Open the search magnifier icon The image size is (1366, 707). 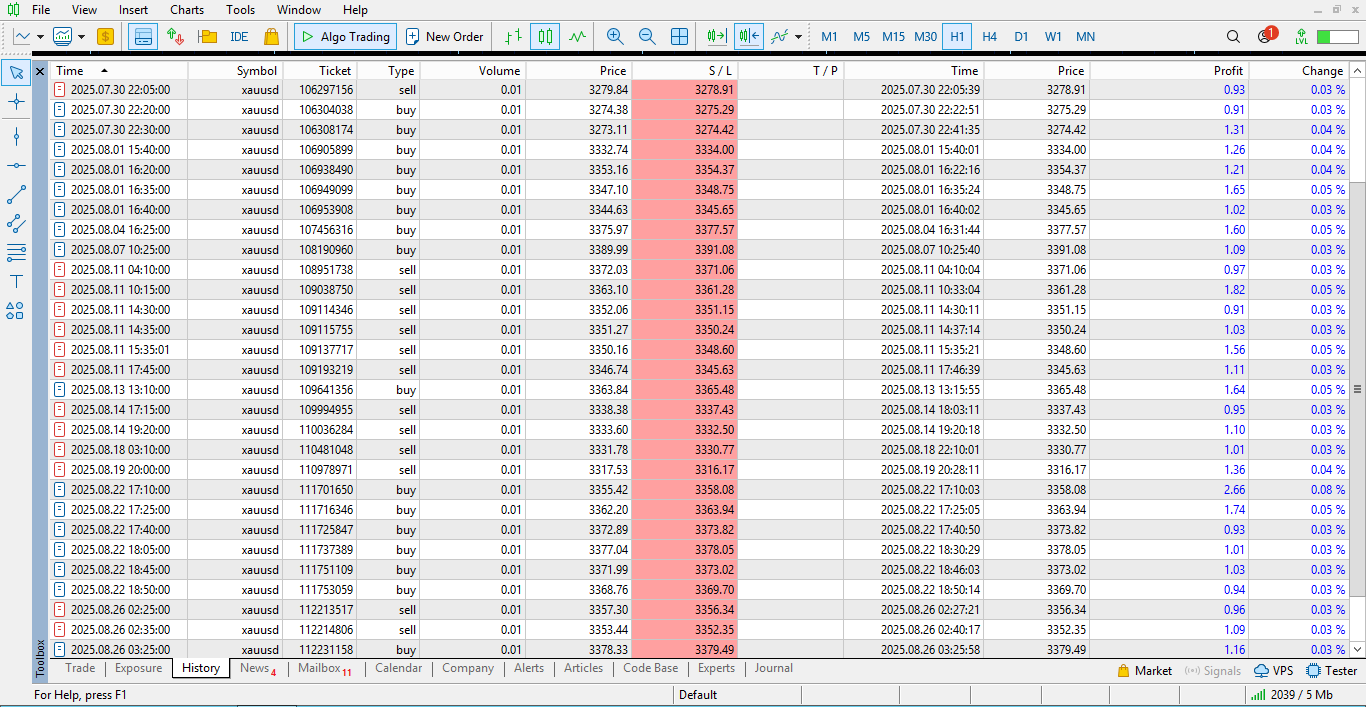(x=1233, y=37)
